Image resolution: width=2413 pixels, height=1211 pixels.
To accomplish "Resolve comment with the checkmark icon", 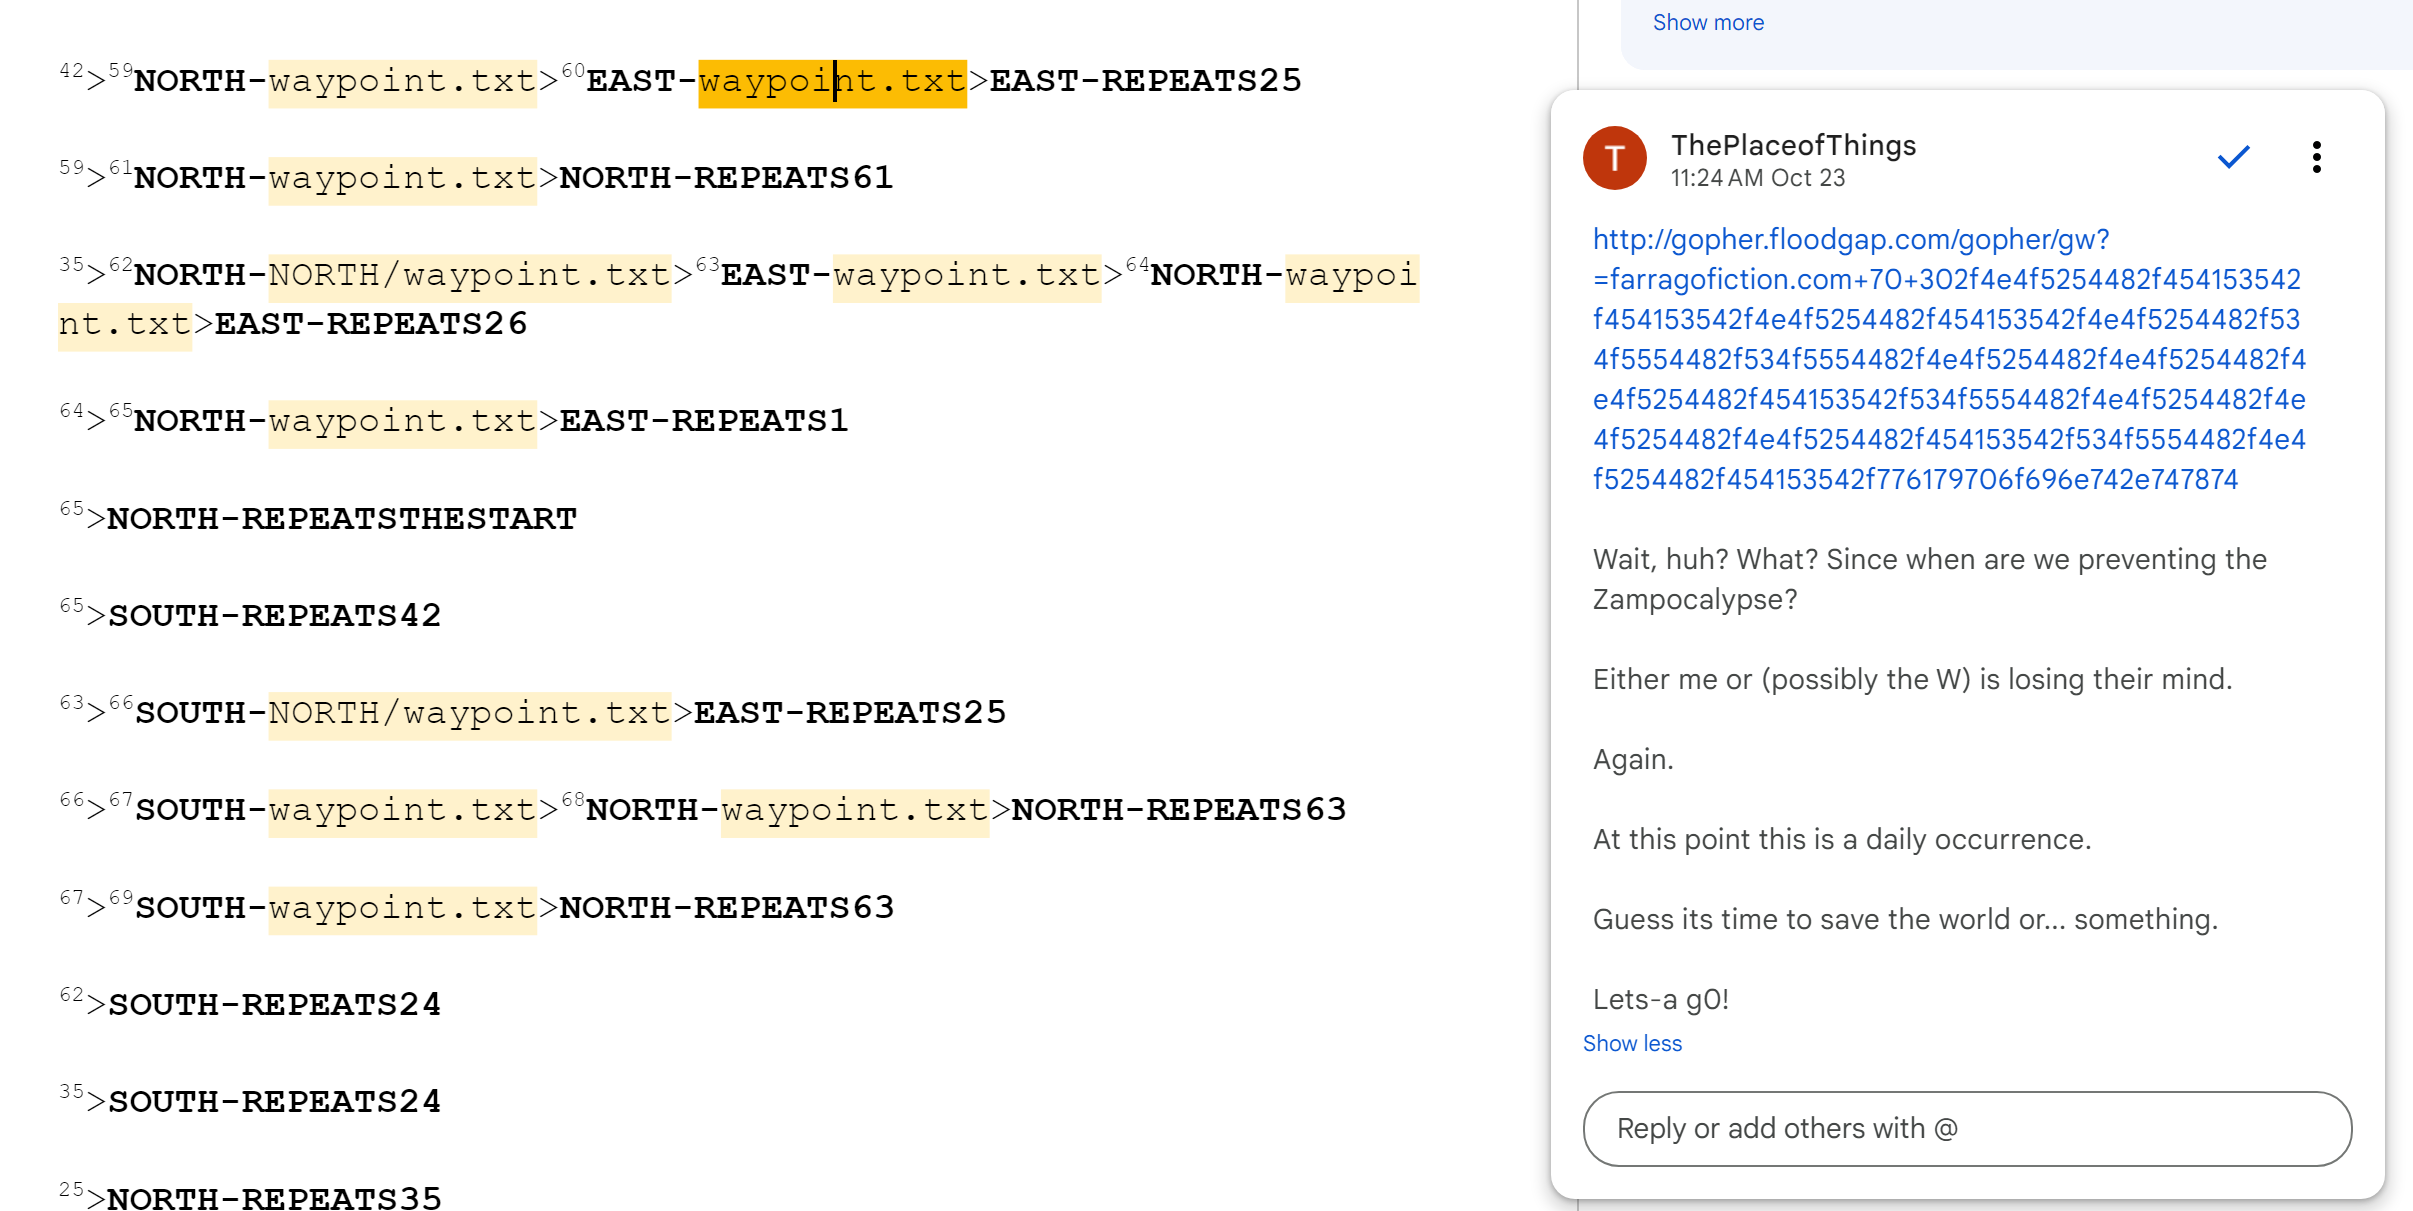I will point(2233,157).
